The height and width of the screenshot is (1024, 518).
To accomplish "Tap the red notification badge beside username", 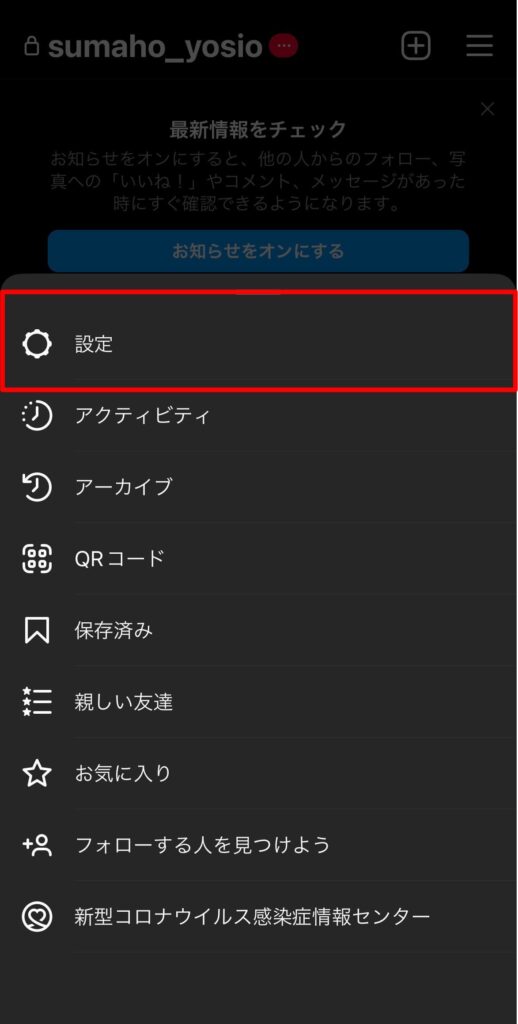I will [283, 46].
